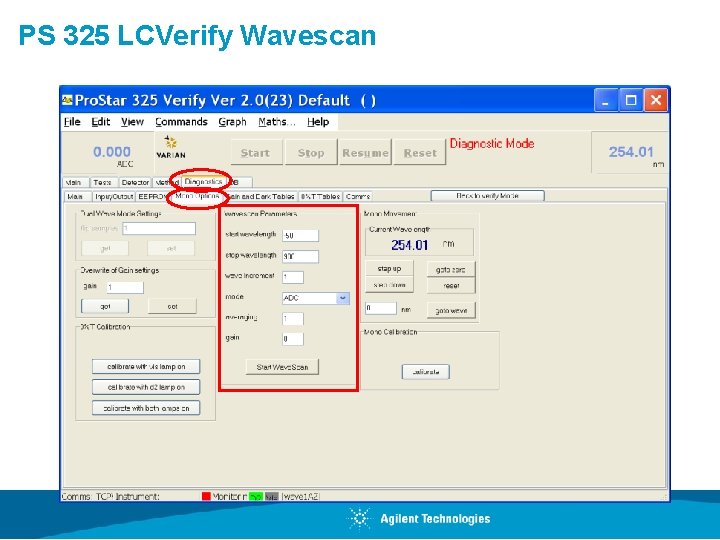The height and width of the screenshot is (540, 720).
Task: Click the Comms: TCPI Instrument status text
Action: [110, 496]
